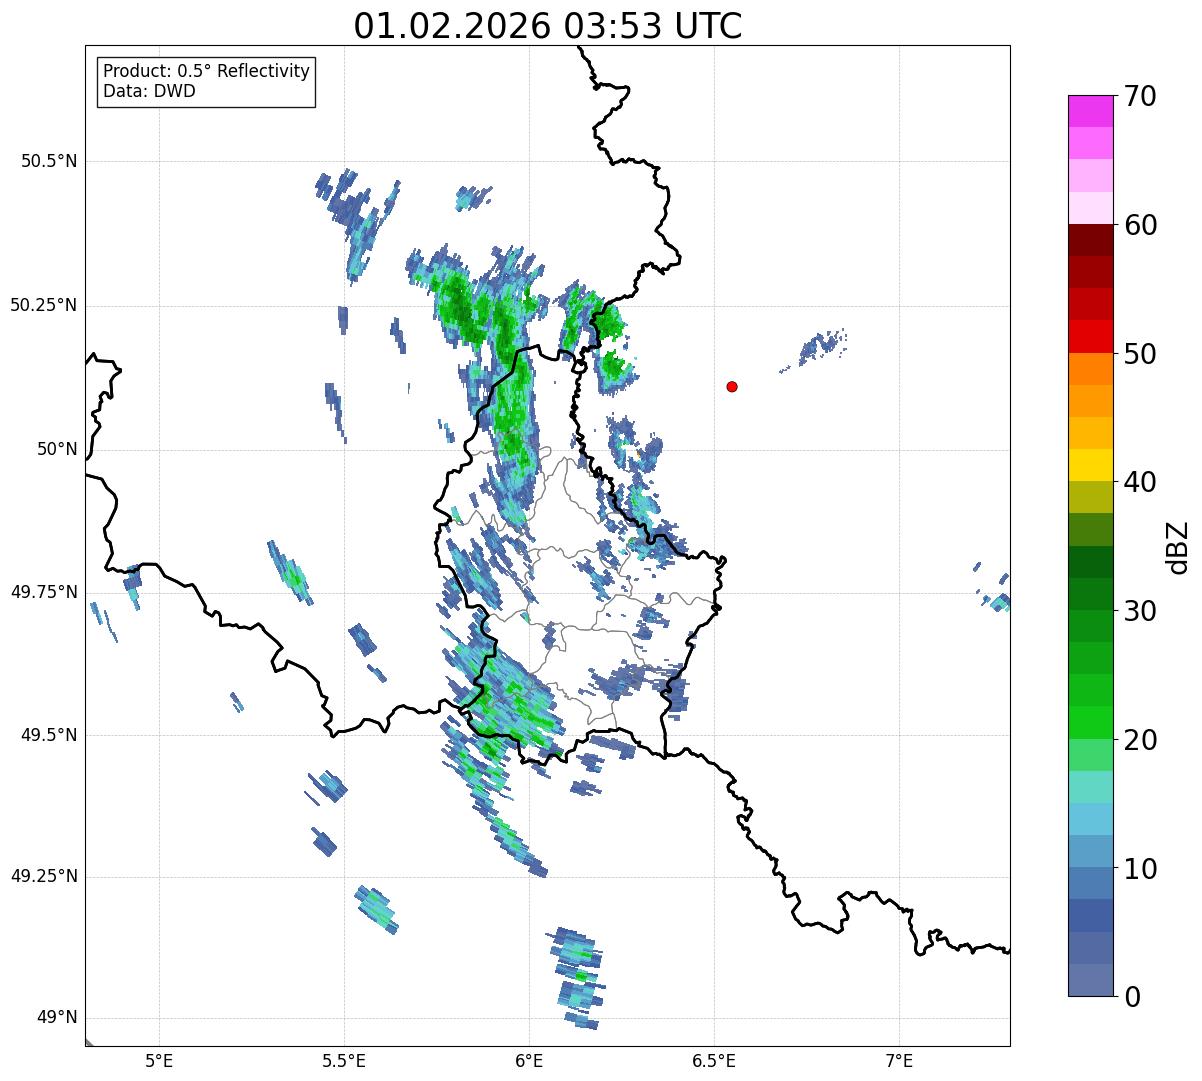The width and height of the screenshot is (1202, 1081).
Task: Click the 5.5°E longitude label
Action: click(x=345, y=1061)
